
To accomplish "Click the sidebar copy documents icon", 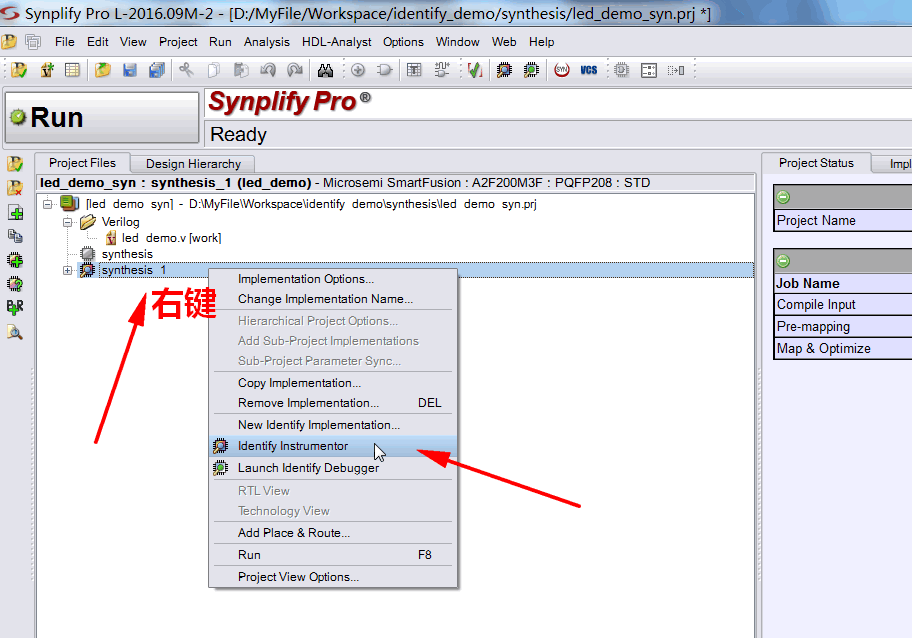I will pyautogui.click(x=15, y=236).
